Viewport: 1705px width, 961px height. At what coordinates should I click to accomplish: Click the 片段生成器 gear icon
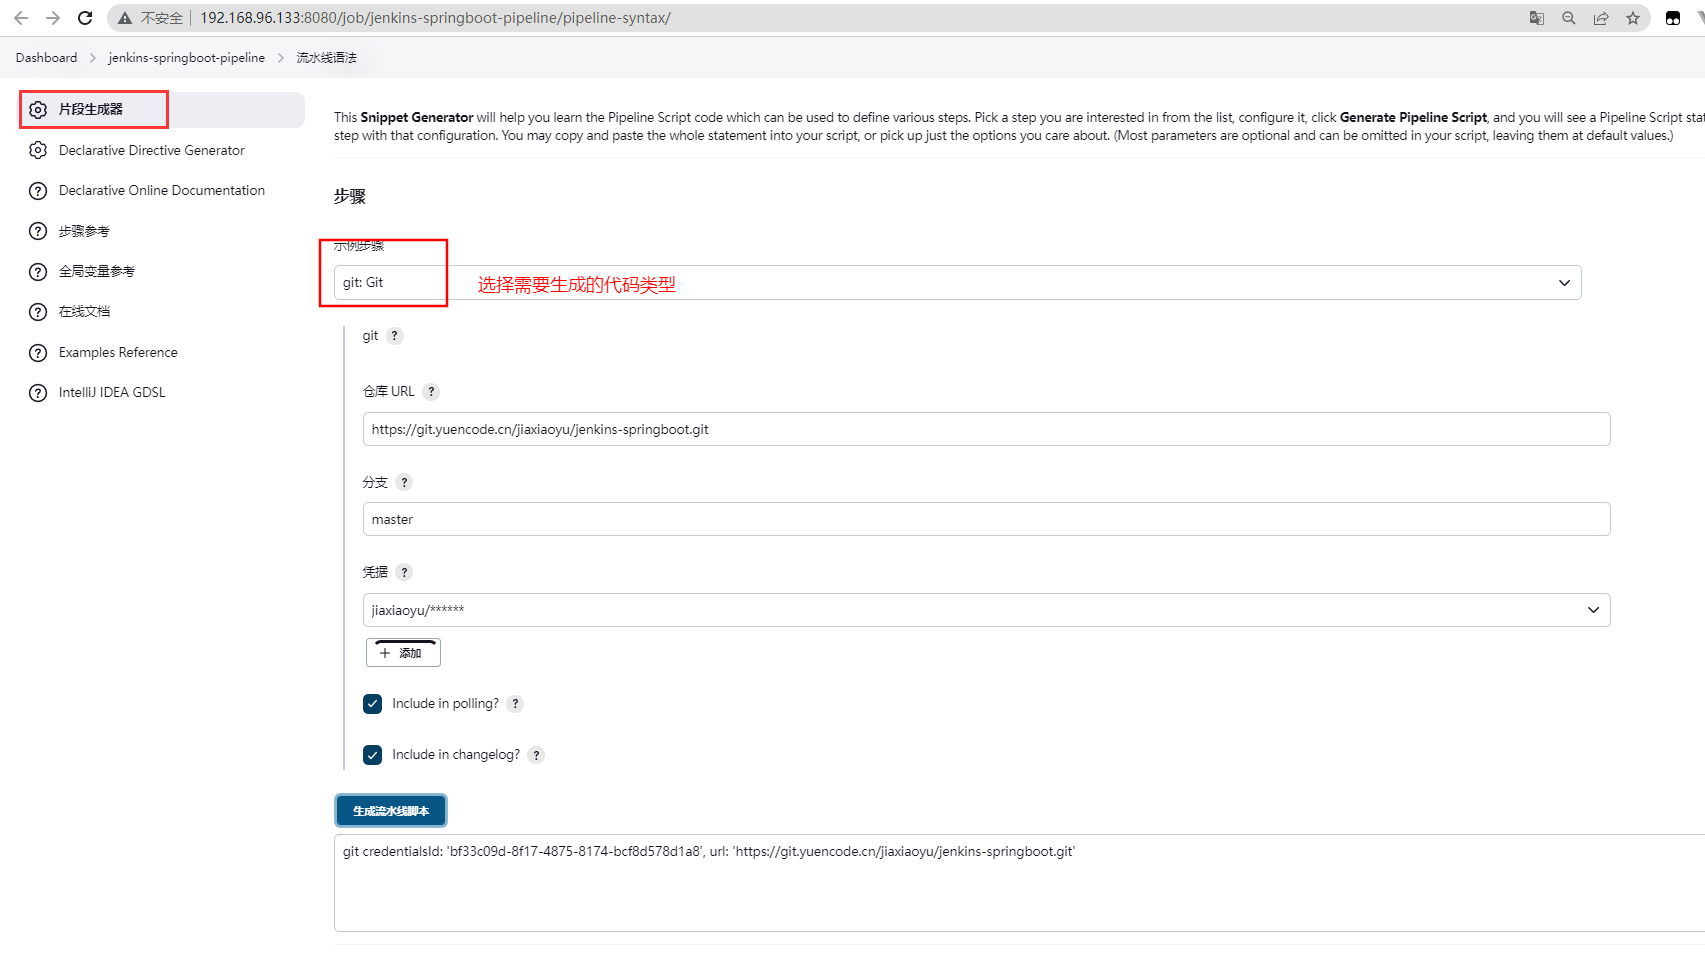point(38,110)
